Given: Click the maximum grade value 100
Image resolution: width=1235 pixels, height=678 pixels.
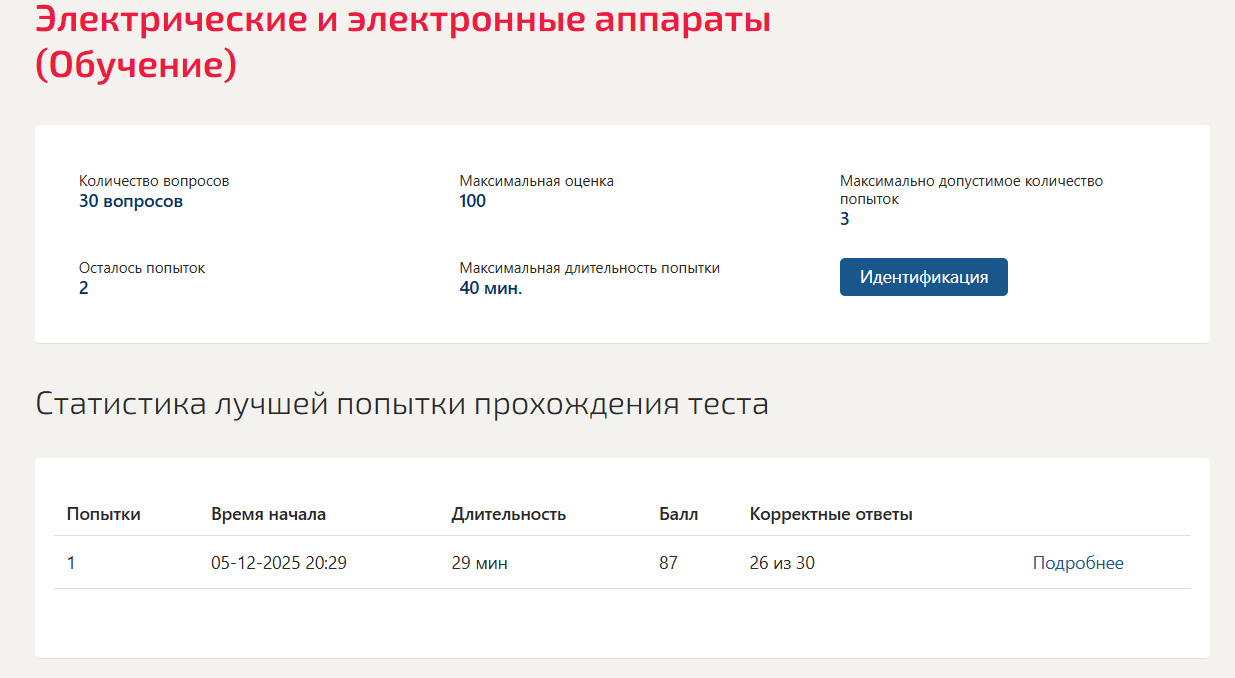Looking at the screenshot, I should pyautogui.click(x=473, y=201).
